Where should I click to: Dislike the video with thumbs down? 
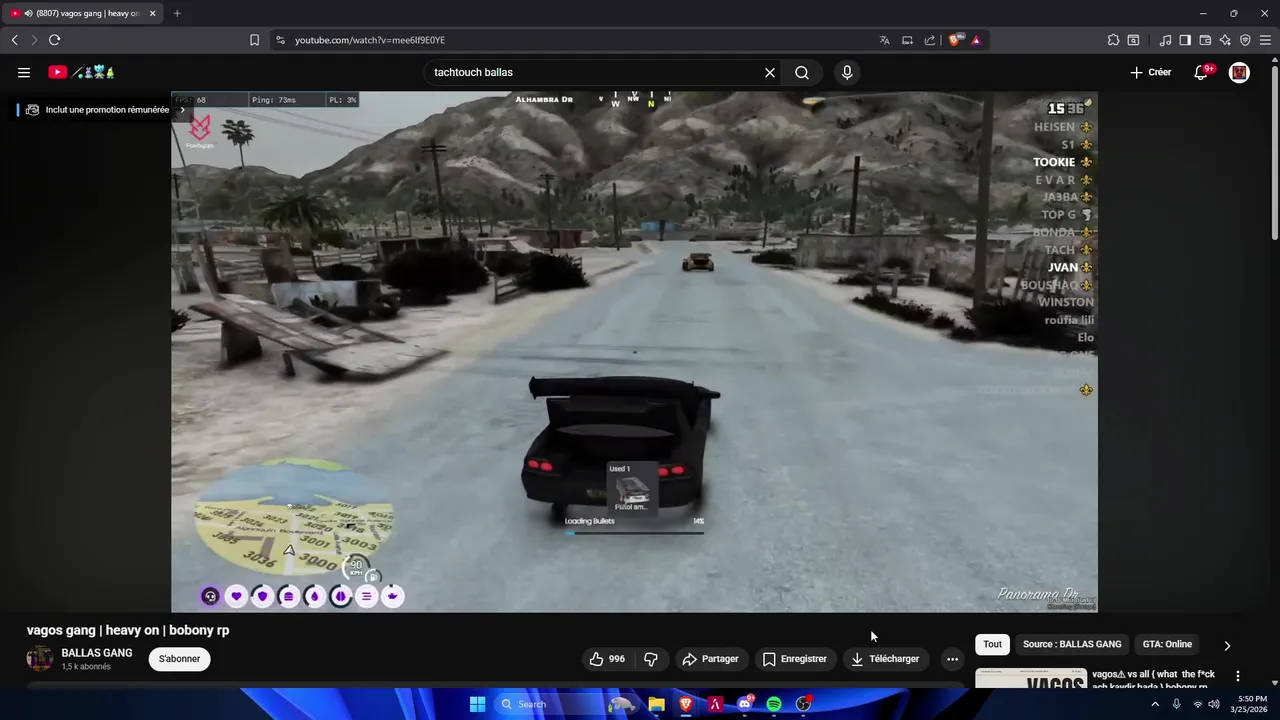pyautogui.click(x=651, y=659)
